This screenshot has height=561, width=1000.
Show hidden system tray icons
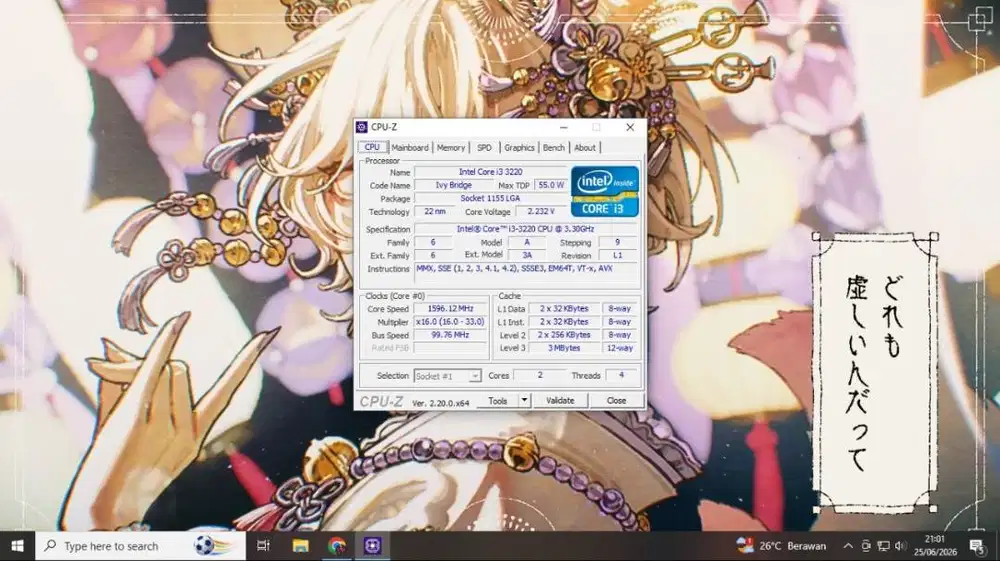coord(848,546)
